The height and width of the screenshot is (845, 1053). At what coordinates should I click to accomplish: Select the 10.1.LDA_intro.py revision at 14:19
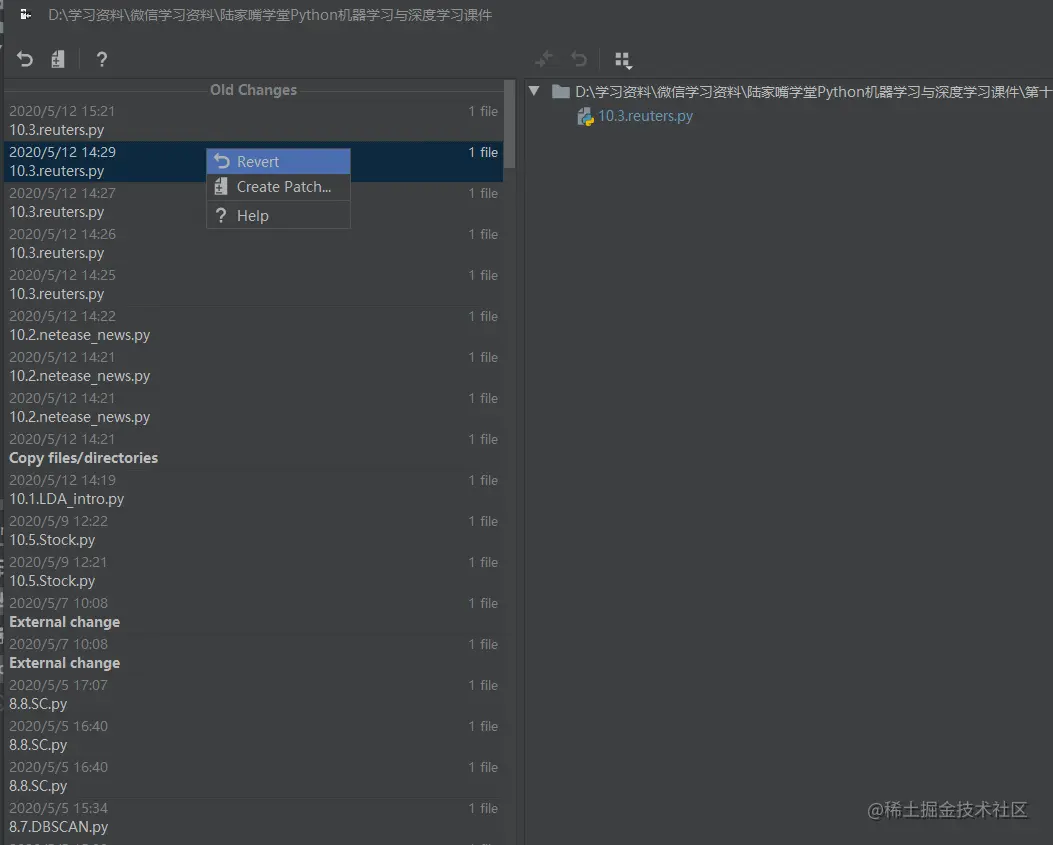pyautogui.click(x=254, y=489)
